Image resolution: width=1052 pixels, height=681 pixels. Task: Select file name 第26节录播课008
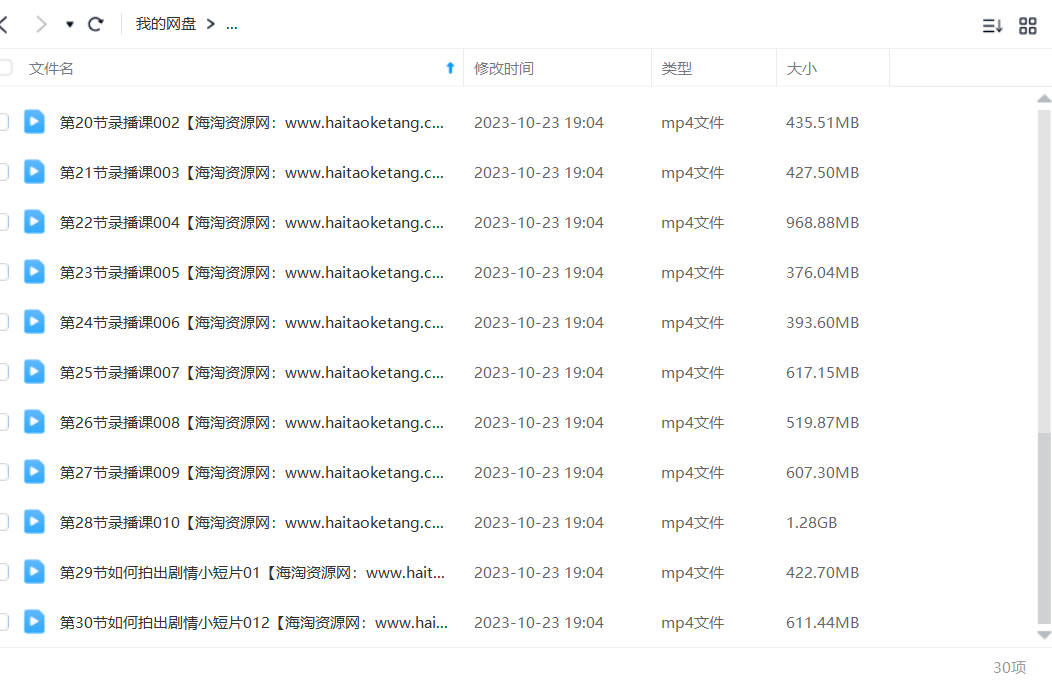point(252,423)
